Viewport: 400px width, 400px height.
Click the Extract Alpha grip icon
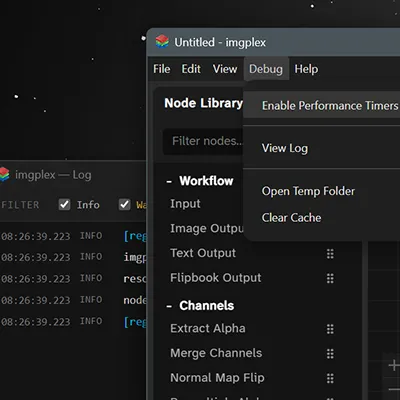click(330, 329)
